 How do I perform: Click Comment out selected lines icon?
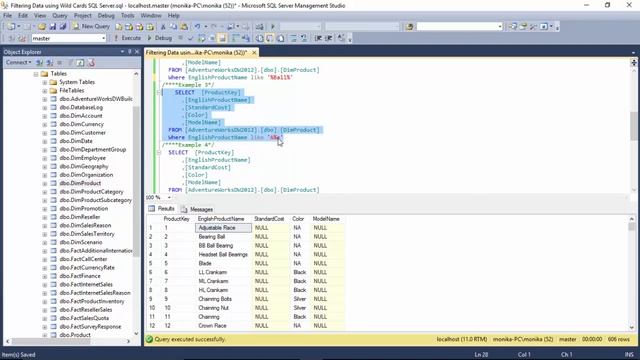pos(293,38)
